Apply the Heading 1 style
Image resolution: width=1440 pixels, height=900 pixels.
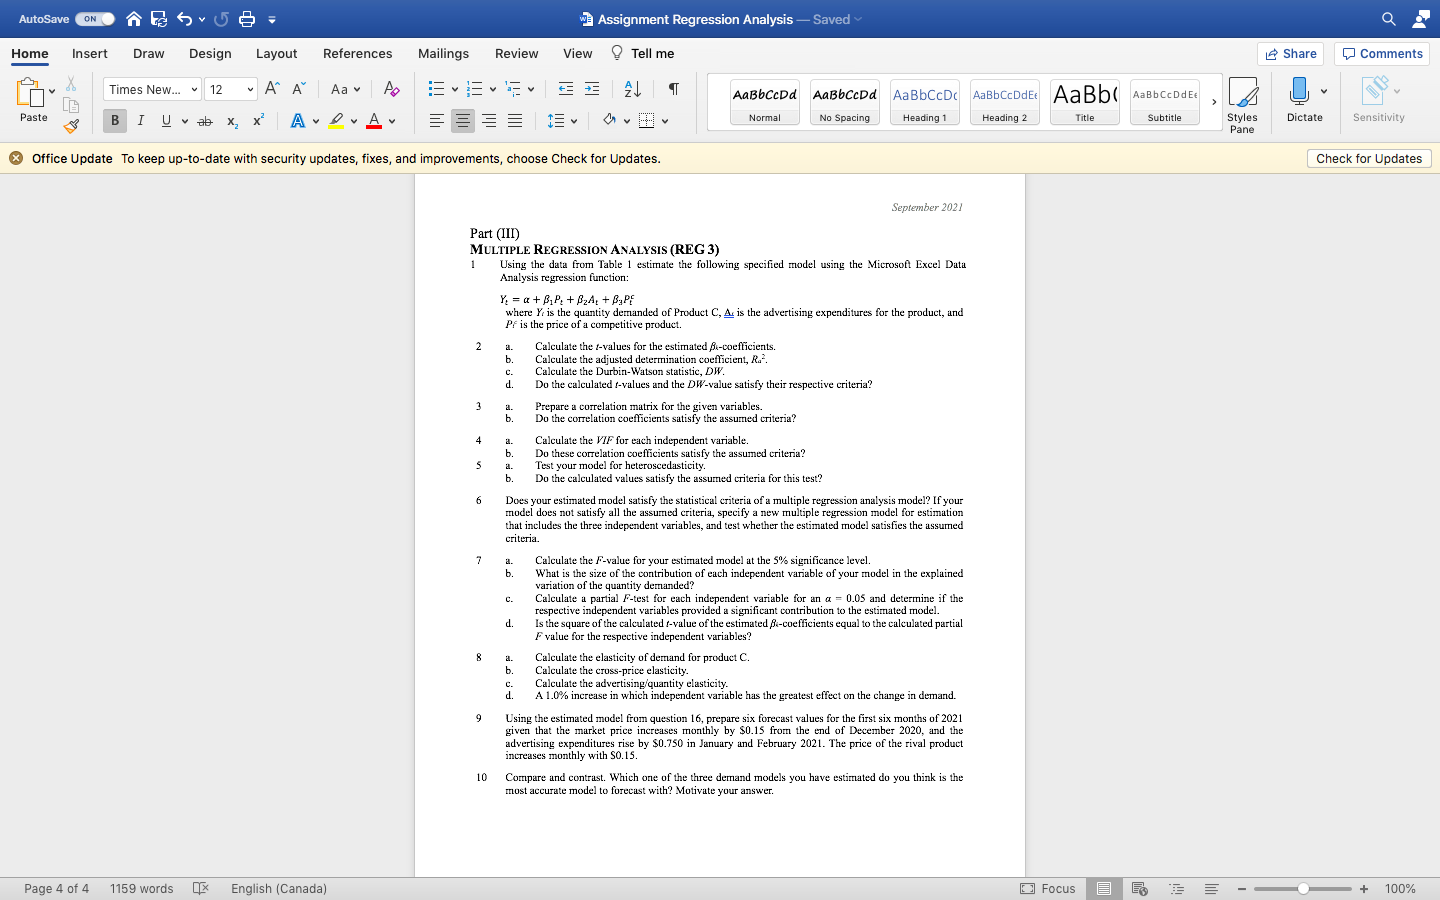tap(925, 102)
